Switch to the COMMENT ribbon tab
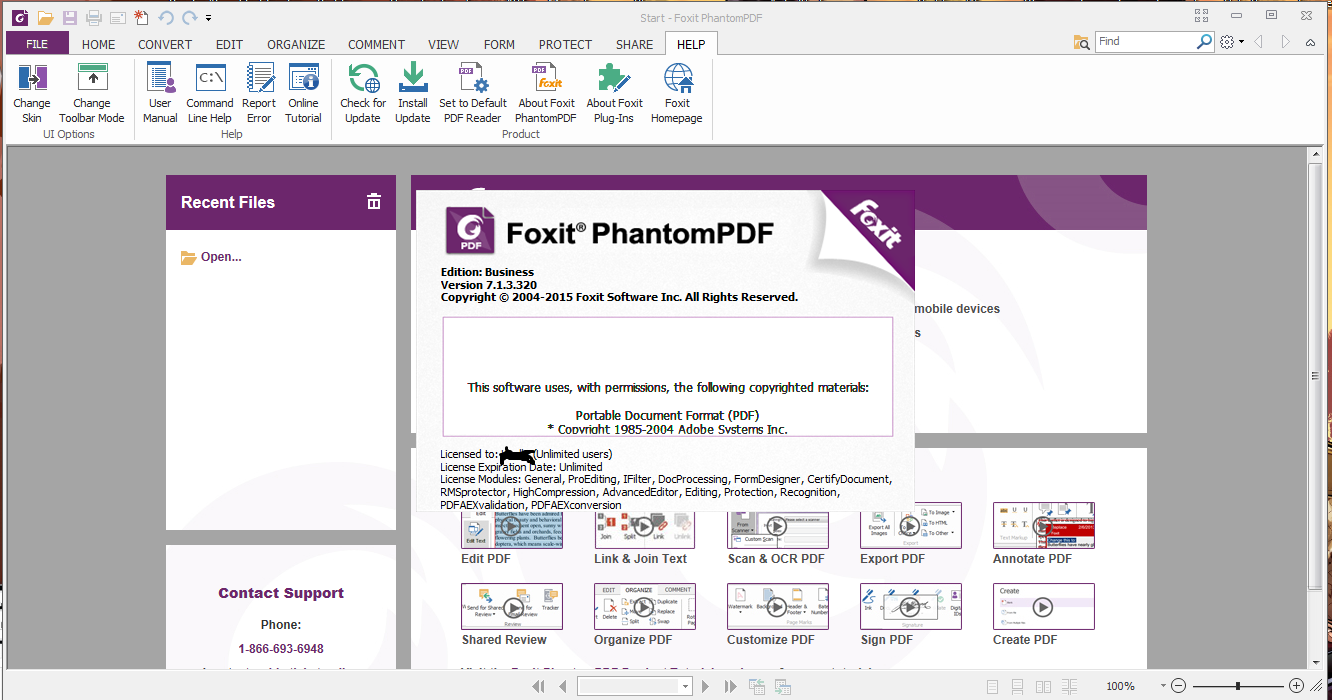Viewport: 1332px width, 700px height. tap(376, 44)
